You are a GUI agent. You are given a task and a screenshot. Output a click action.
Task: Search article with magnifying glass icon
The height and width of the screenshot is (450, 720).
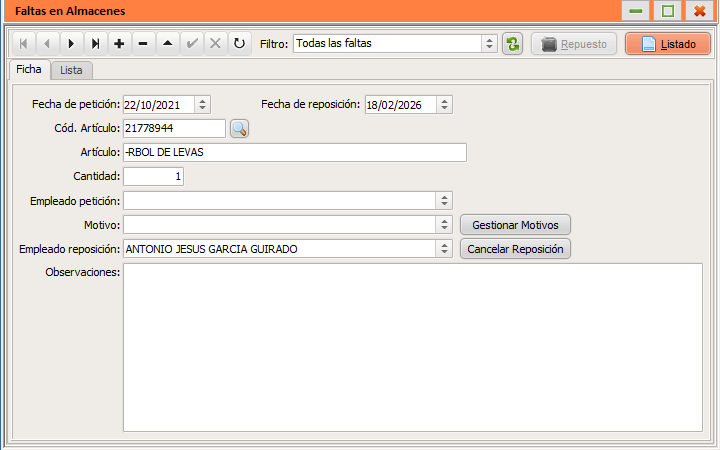(239, 129)
